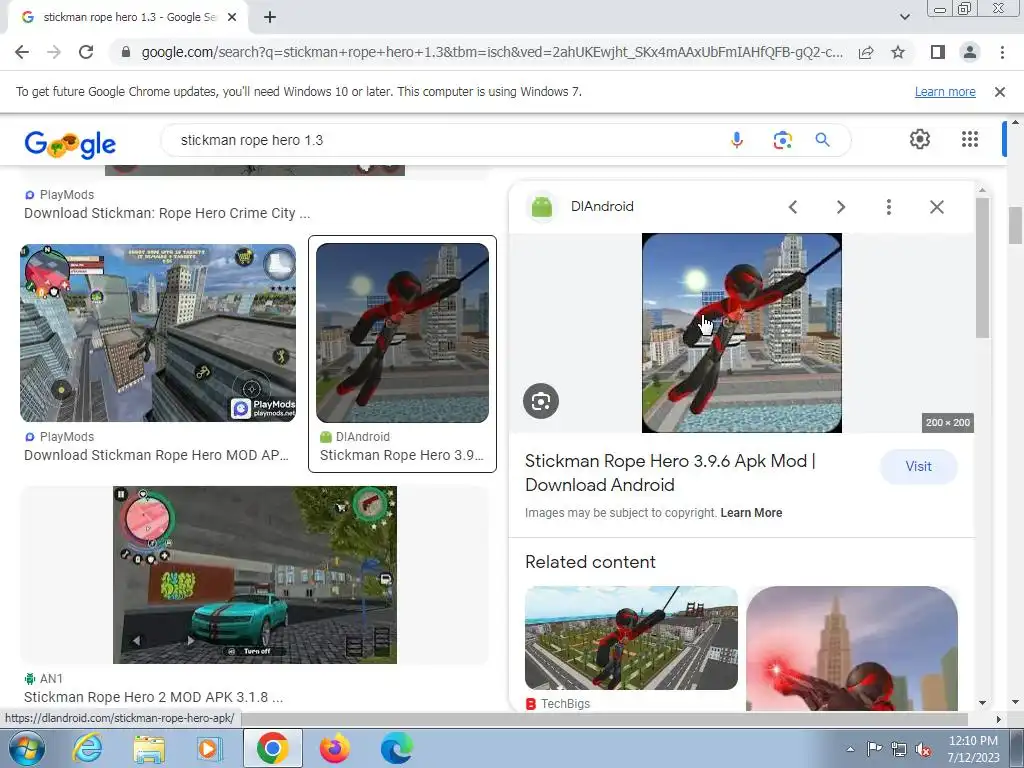Click the forward navigation arrow
This screenshot has height=768, width=1024.
click(54, 52)
